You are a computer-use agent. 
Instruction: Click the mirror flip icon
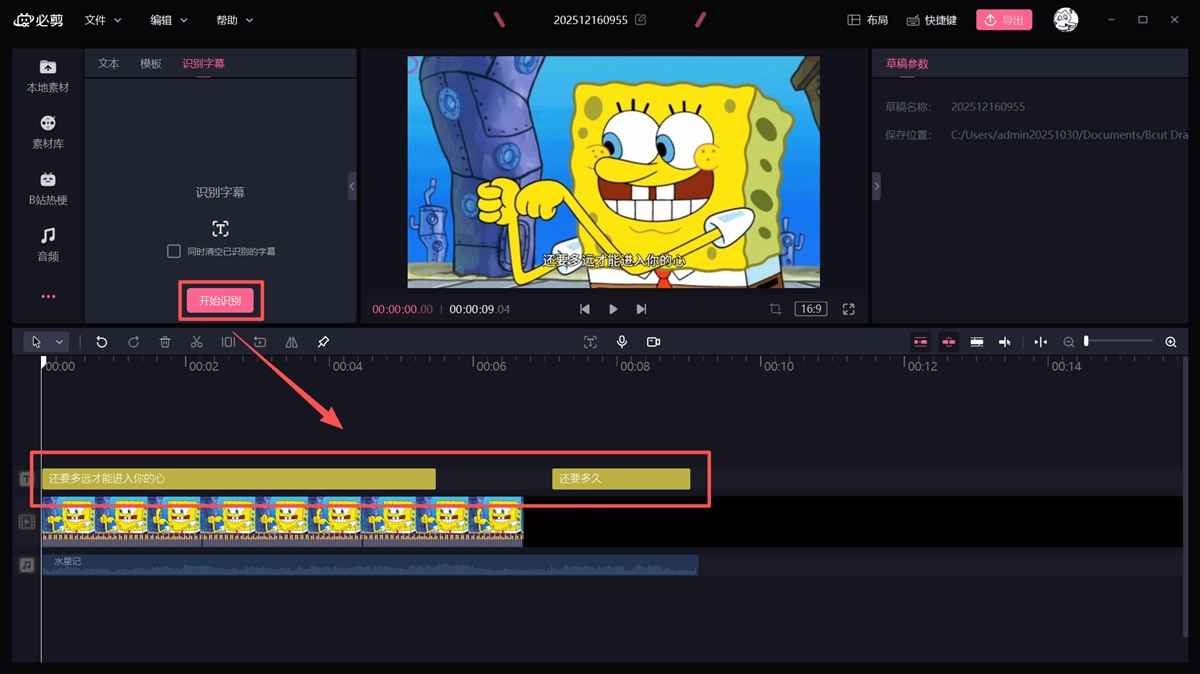[x=291, y=342]
